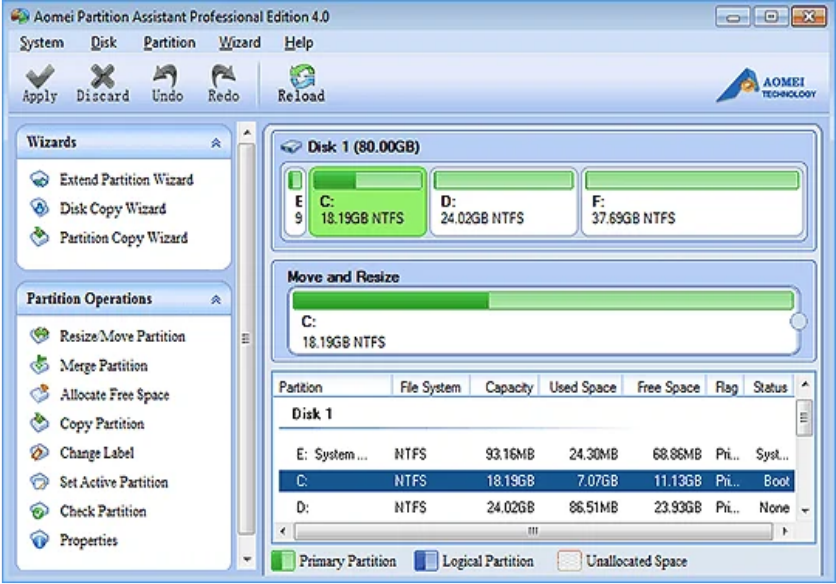The height and width of the screenshot is (584, 836).
Task: Click the Resize/Move Partition icon
Action: point(39,335)
